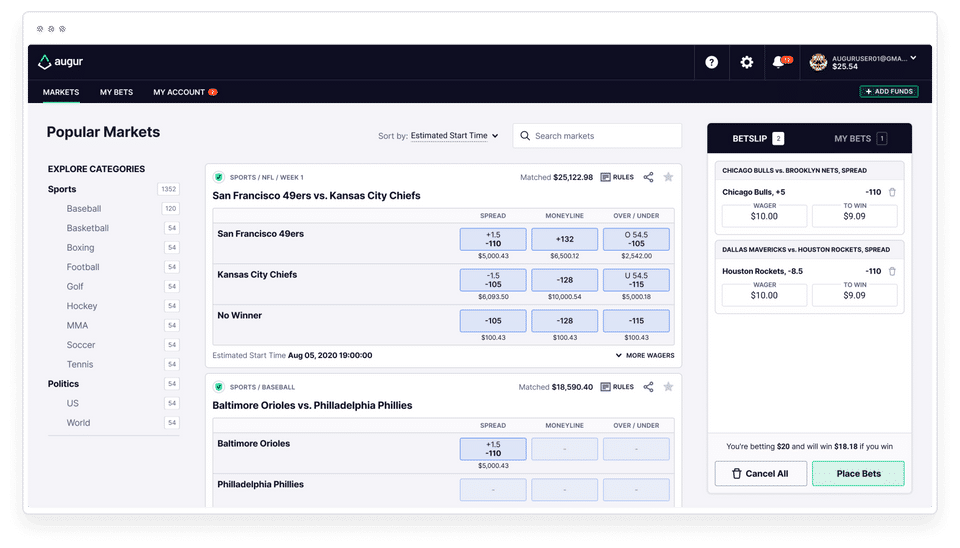Viewport: 960px width, 548px height.
Task: Open Rules for 49ers vs Chiefs market
Action: [x=617, y=177]
